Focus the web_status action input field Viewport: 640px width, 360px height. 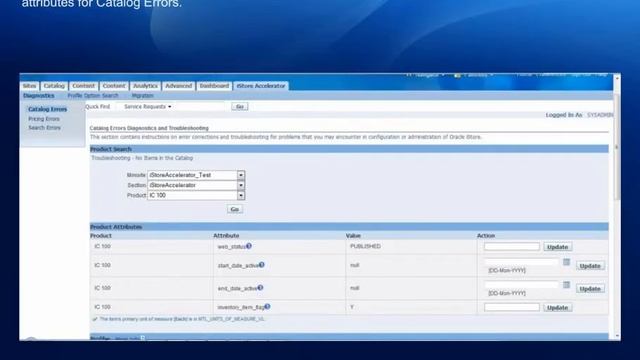pyautogui.click(x=512, y=247)
